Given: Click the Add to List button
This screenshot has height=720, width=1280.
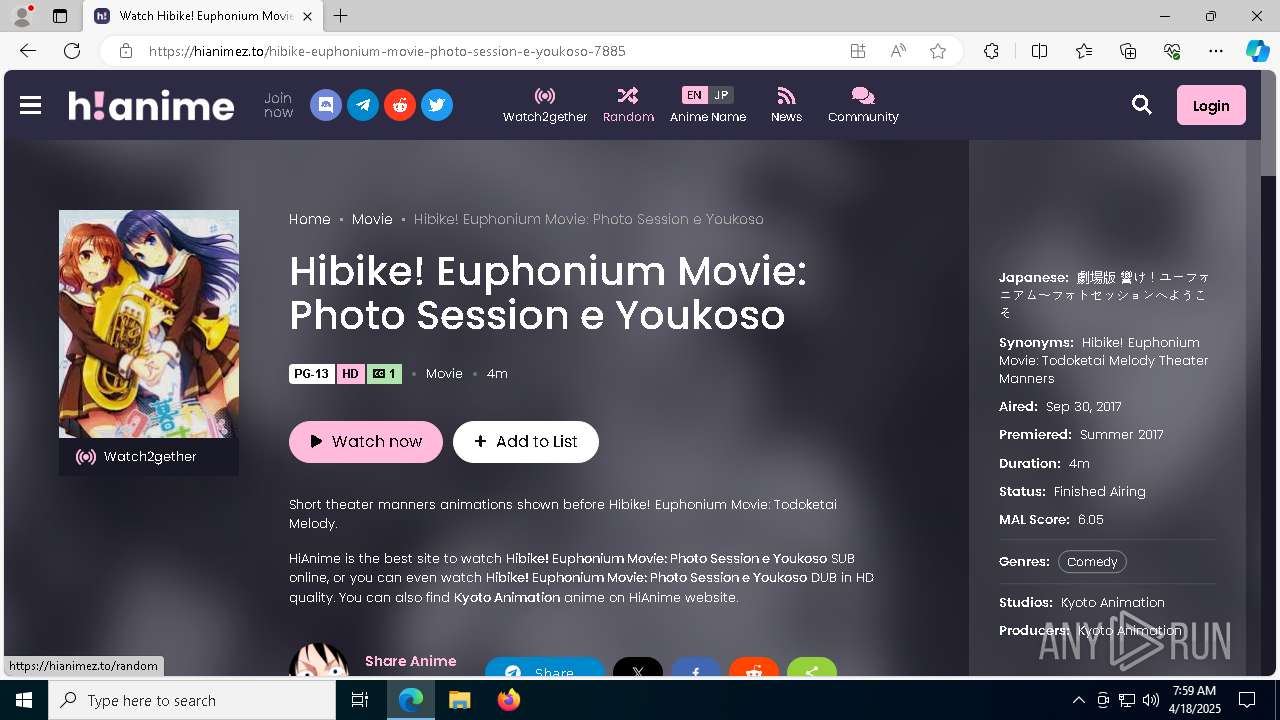Looking at the screenshot, I should [526, 442].
